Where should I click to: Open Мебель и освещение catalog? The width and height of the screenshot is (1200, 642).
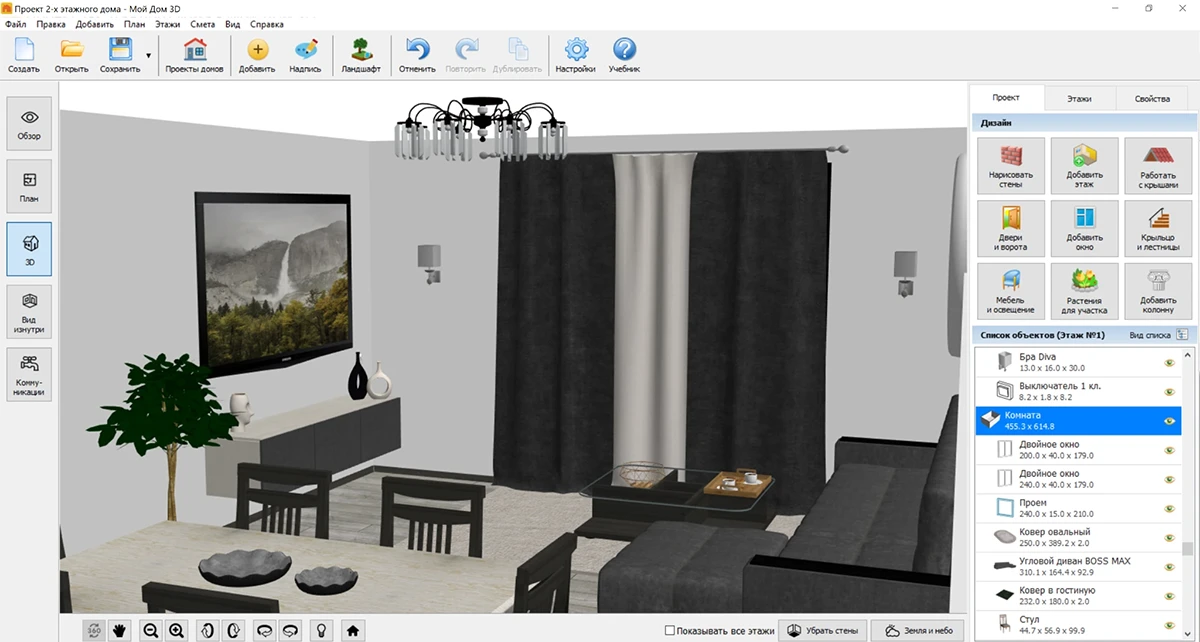[x=1012, y=291]
